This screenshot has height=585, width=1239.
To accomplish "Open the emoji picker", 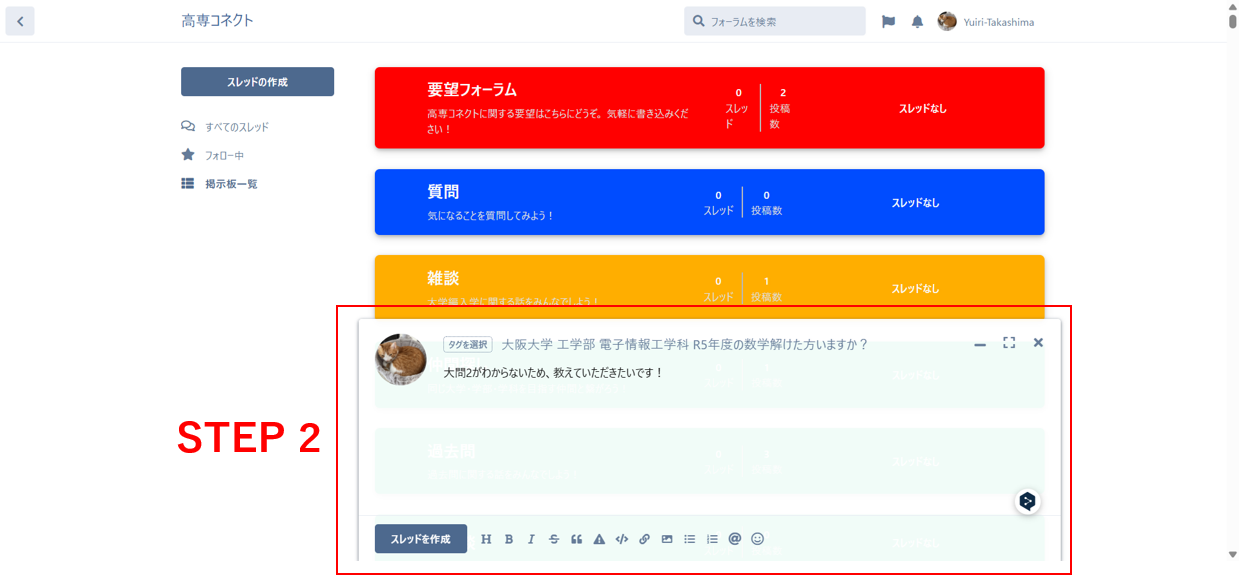I will (x=757, y=538).
